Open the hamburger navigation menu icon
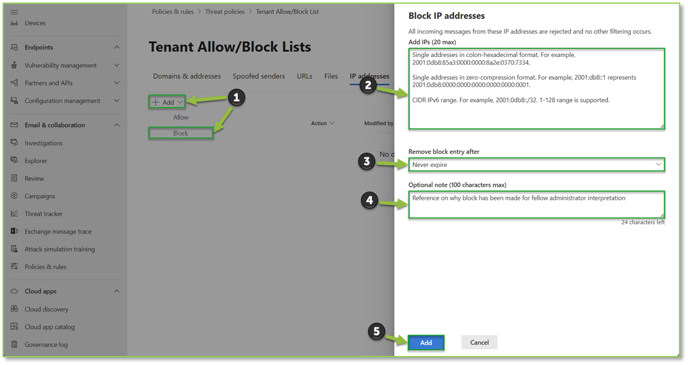Viewport: 688px width, 365px height. click(x=14, y=12)
